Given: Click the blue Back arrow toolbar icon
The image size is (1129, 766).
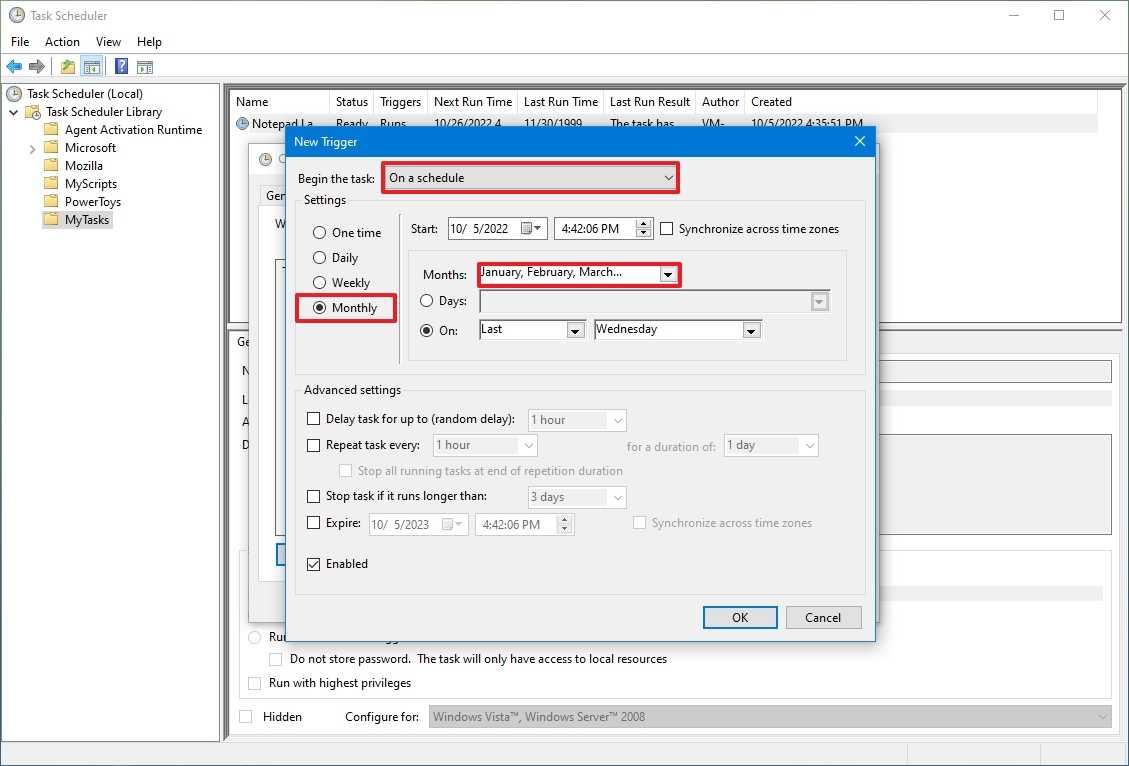Looking at the screenshot, I should (14, 67).
